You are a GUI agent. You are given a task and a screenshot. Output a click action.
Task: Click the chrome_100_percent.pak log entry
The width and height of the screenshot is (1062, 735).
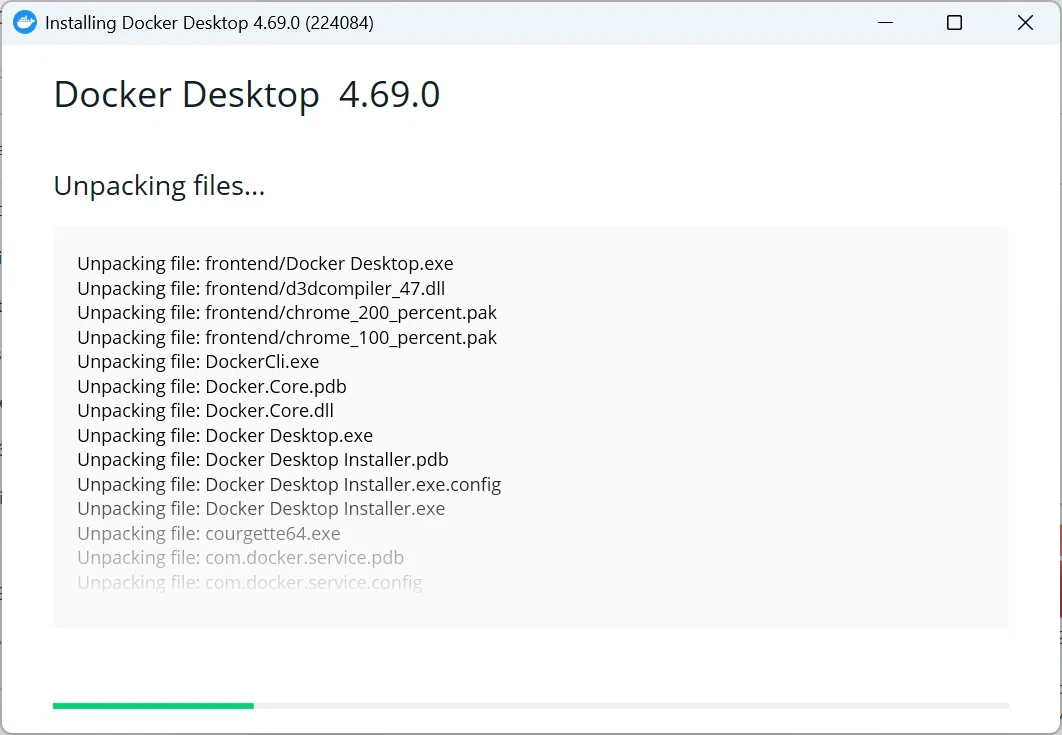coord(287,337)
